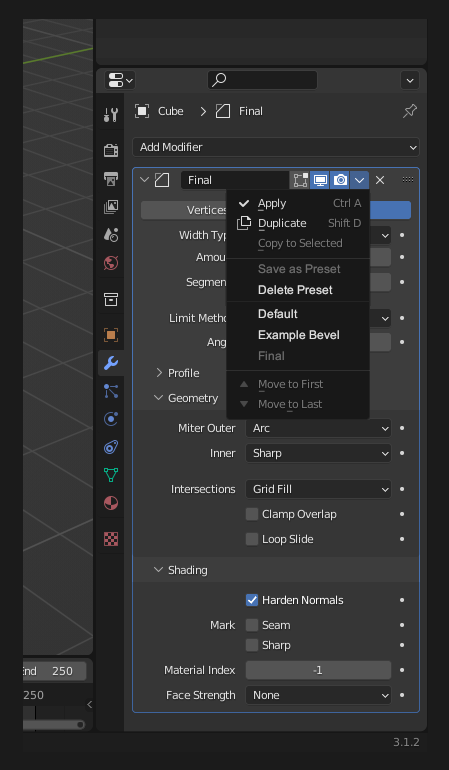Animate Harden Normals property dot

[x=402, y=600]
